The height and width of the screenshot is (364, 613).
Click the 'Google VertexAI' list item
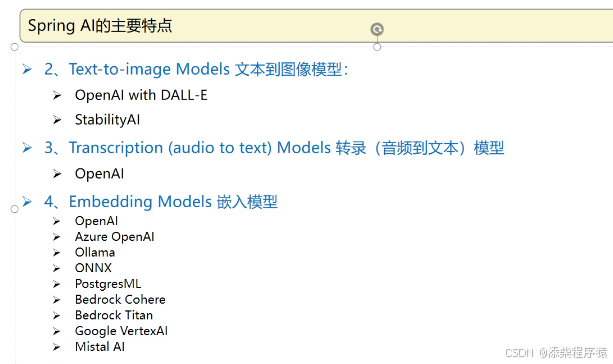pyautogui.click(x=121, y=331)
